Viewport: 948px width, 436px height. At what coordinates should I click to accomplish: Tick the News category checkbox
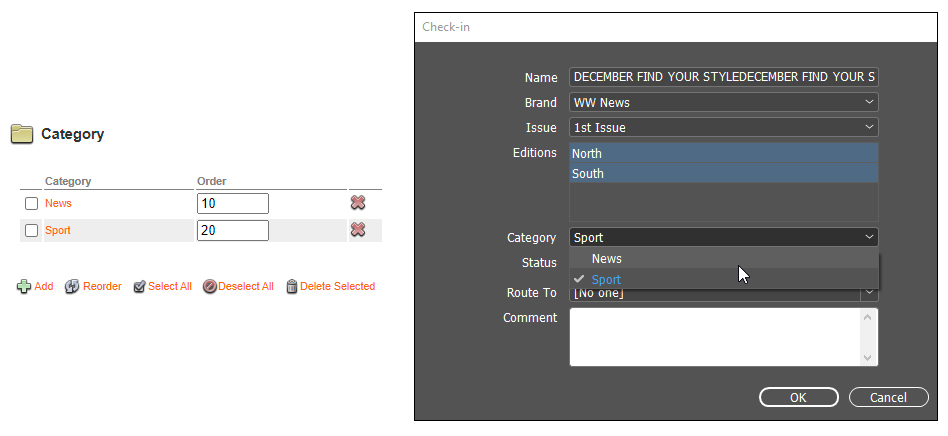[31, 204]
